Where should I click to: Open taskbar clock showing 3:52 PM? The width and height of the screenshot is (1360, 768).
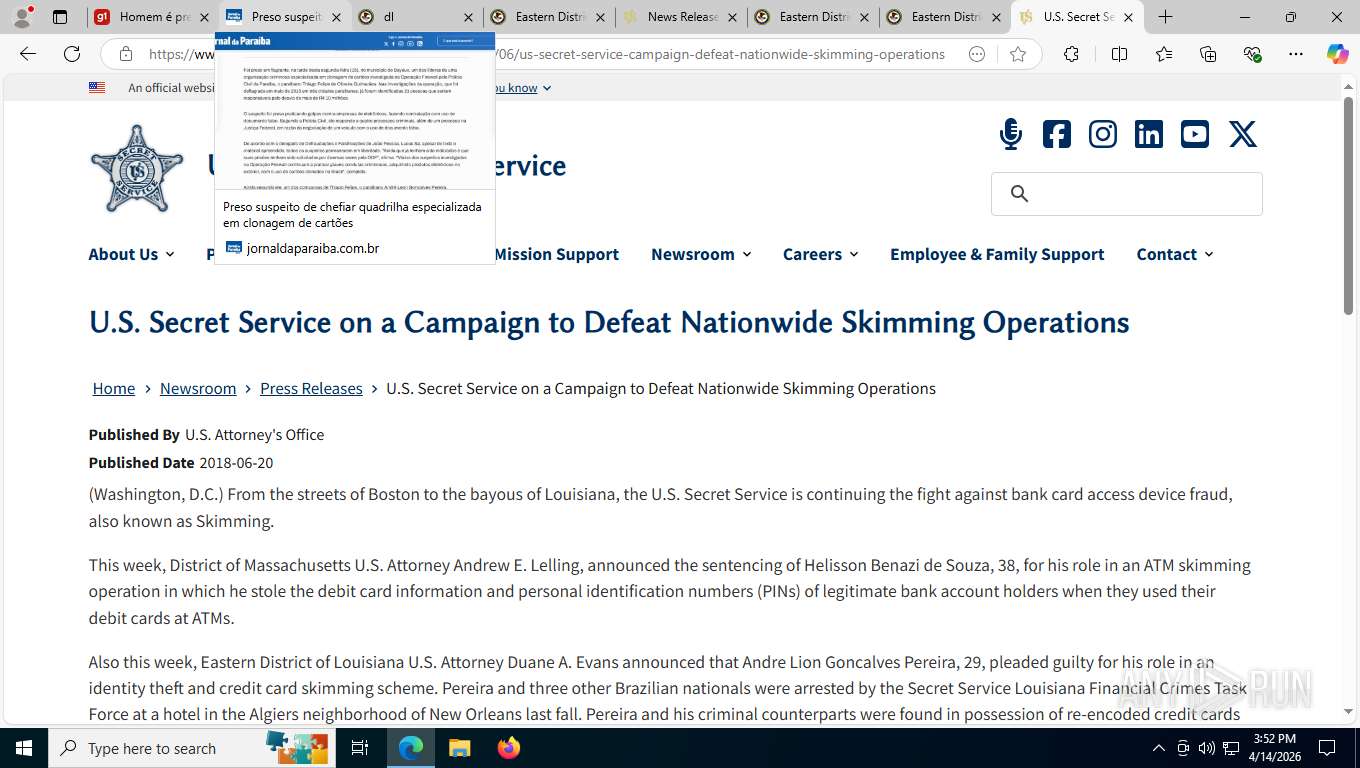click(1275, 748)
